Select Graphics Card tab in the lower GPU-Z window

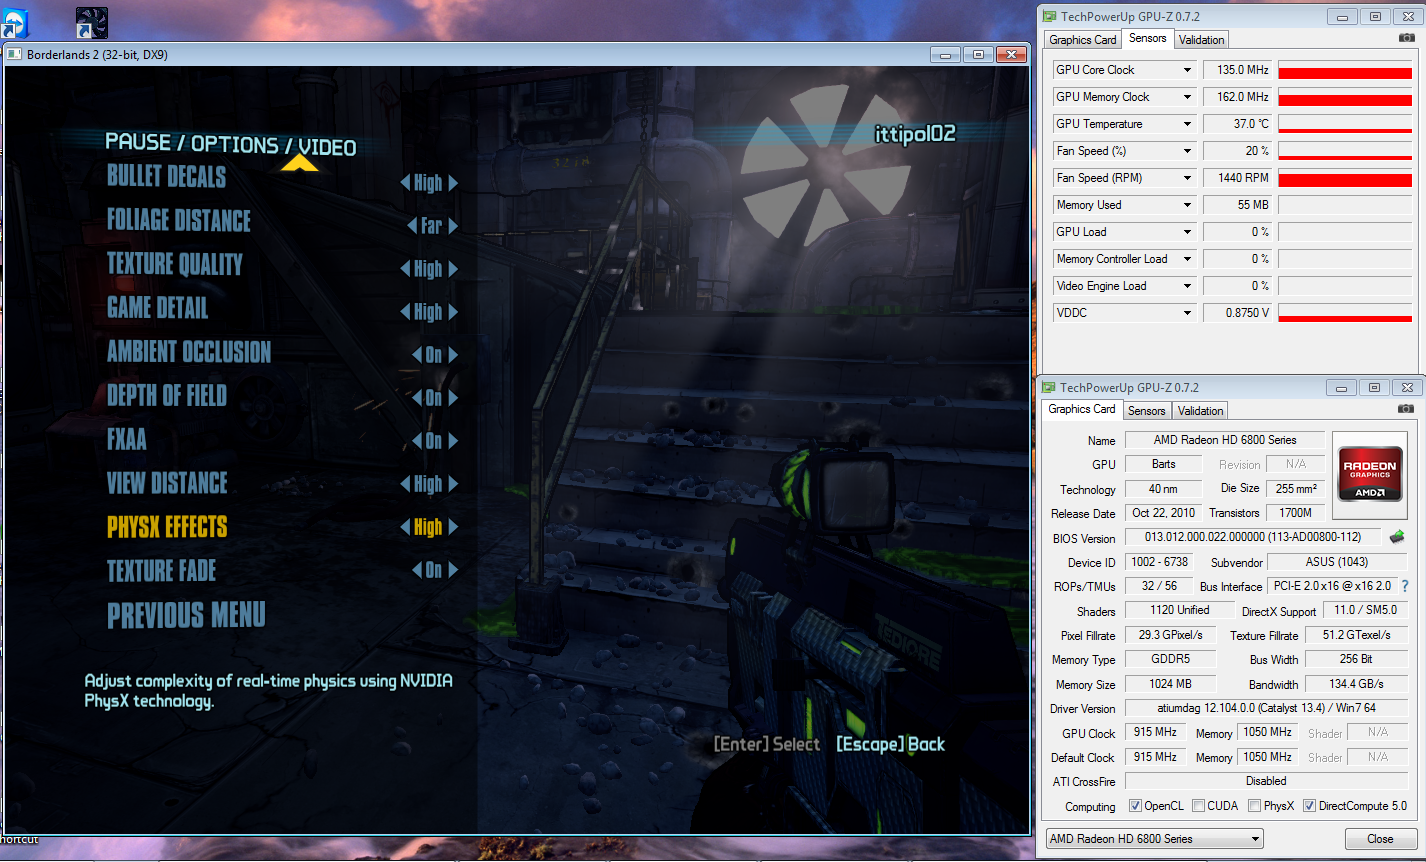click(x=1081, y=409)
